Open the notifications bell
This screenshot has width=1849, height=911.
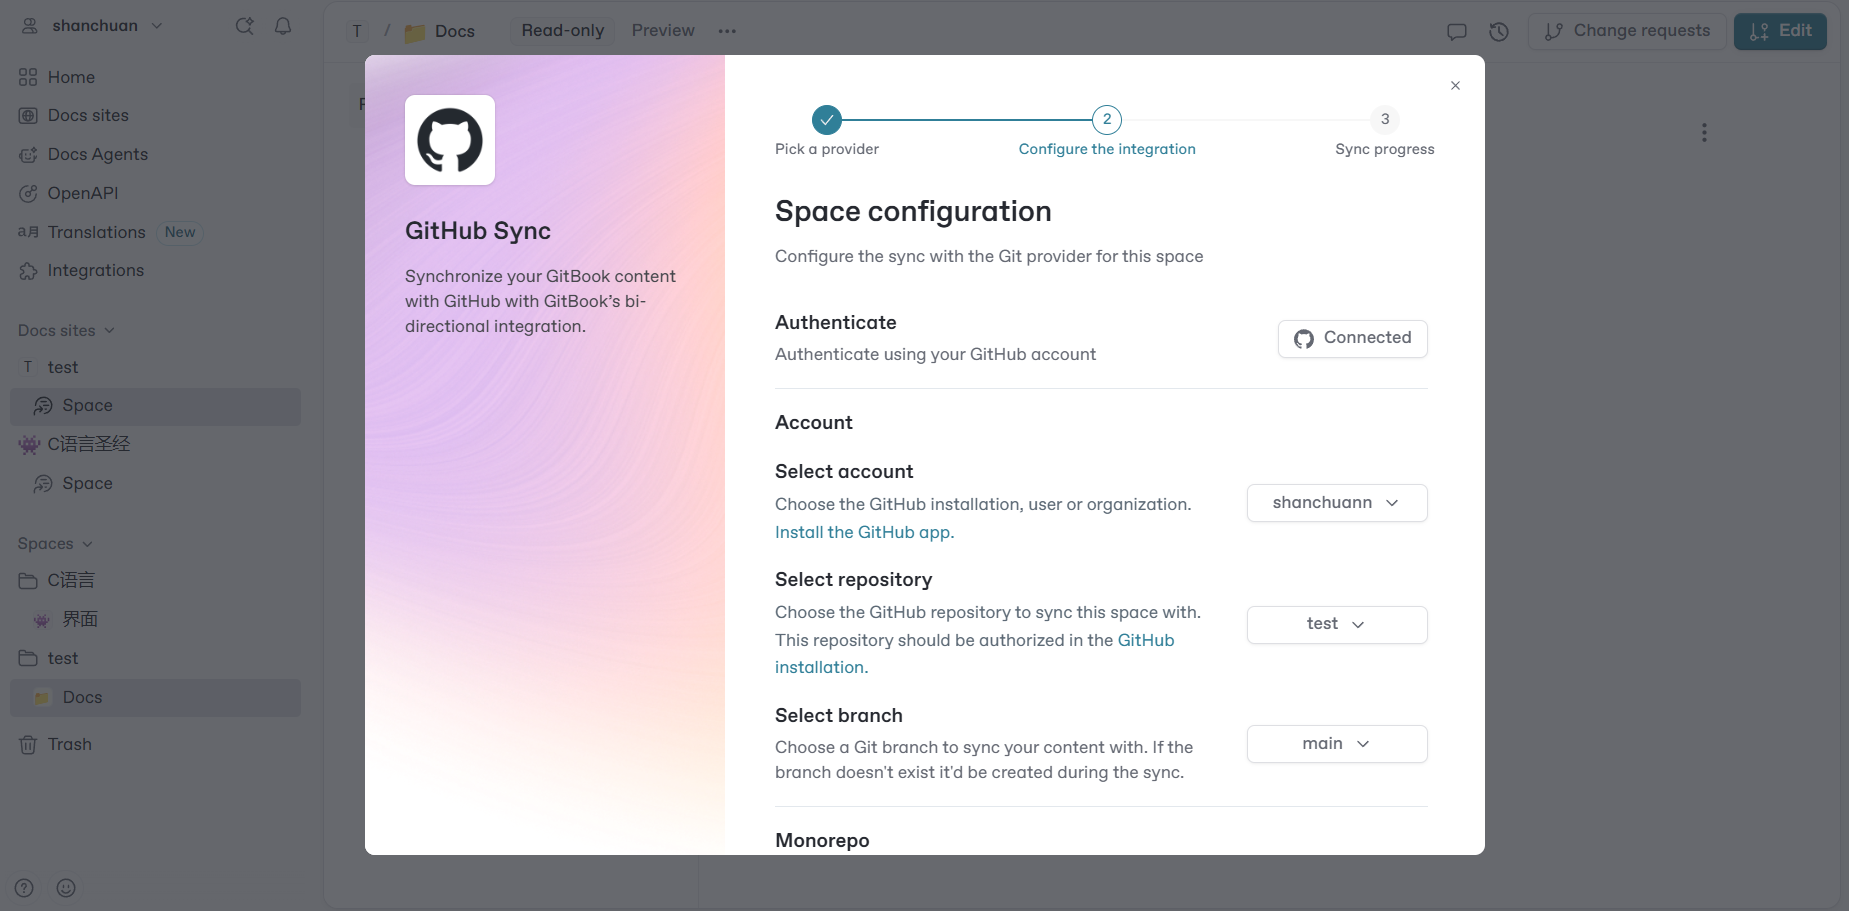coord(283,26)
